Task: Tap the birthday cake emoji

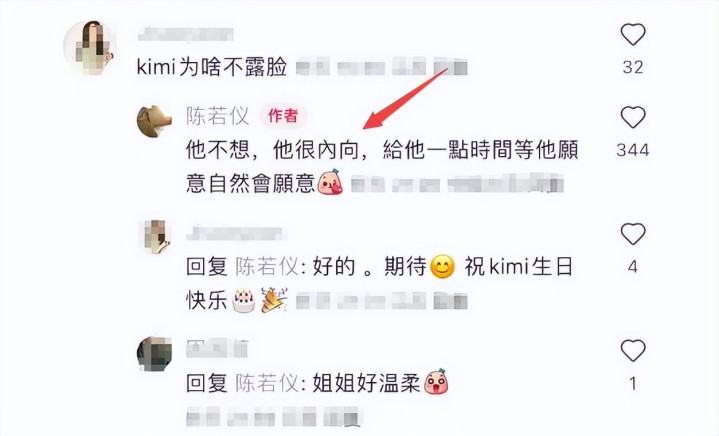Action: 243,301
